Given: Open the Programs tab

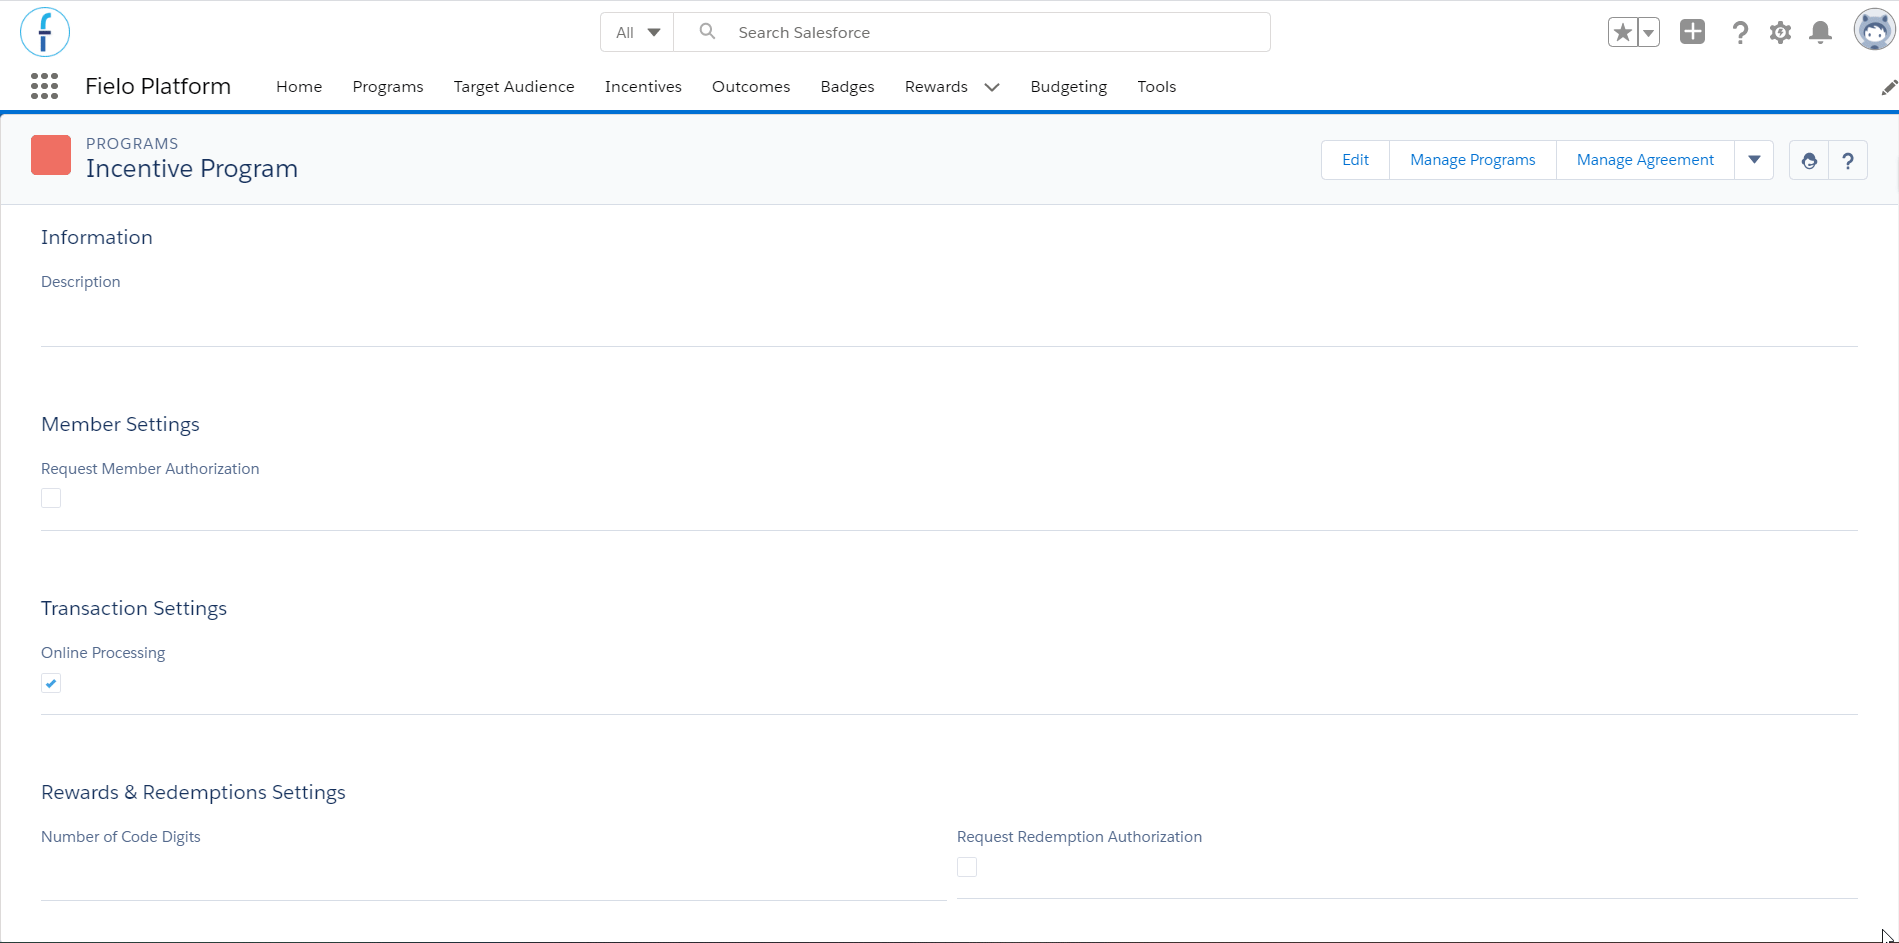Looking at the screenshot, I should pyautogui.click(x=388, y=87).
